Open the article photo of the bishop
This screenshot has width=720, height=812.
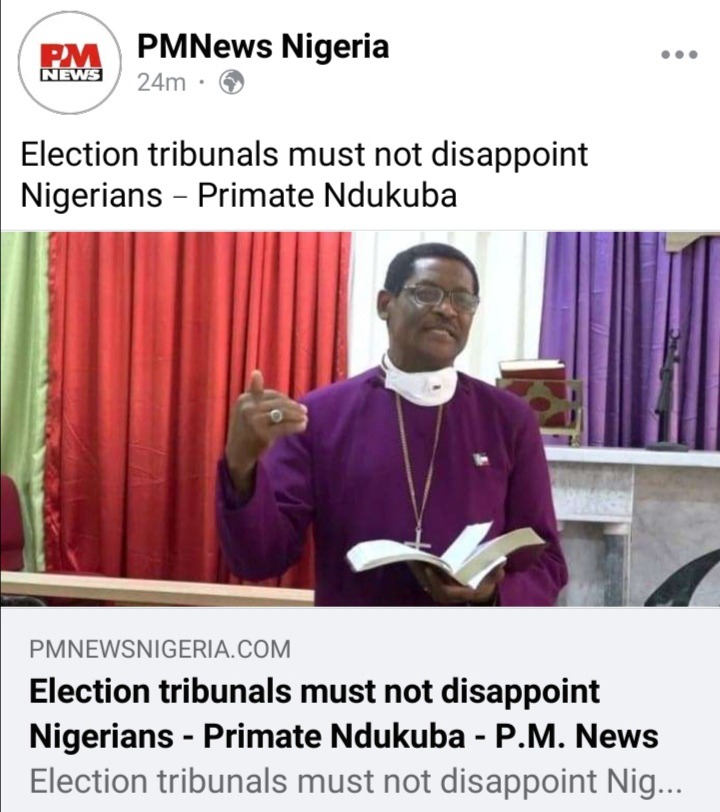click(360, 419)
